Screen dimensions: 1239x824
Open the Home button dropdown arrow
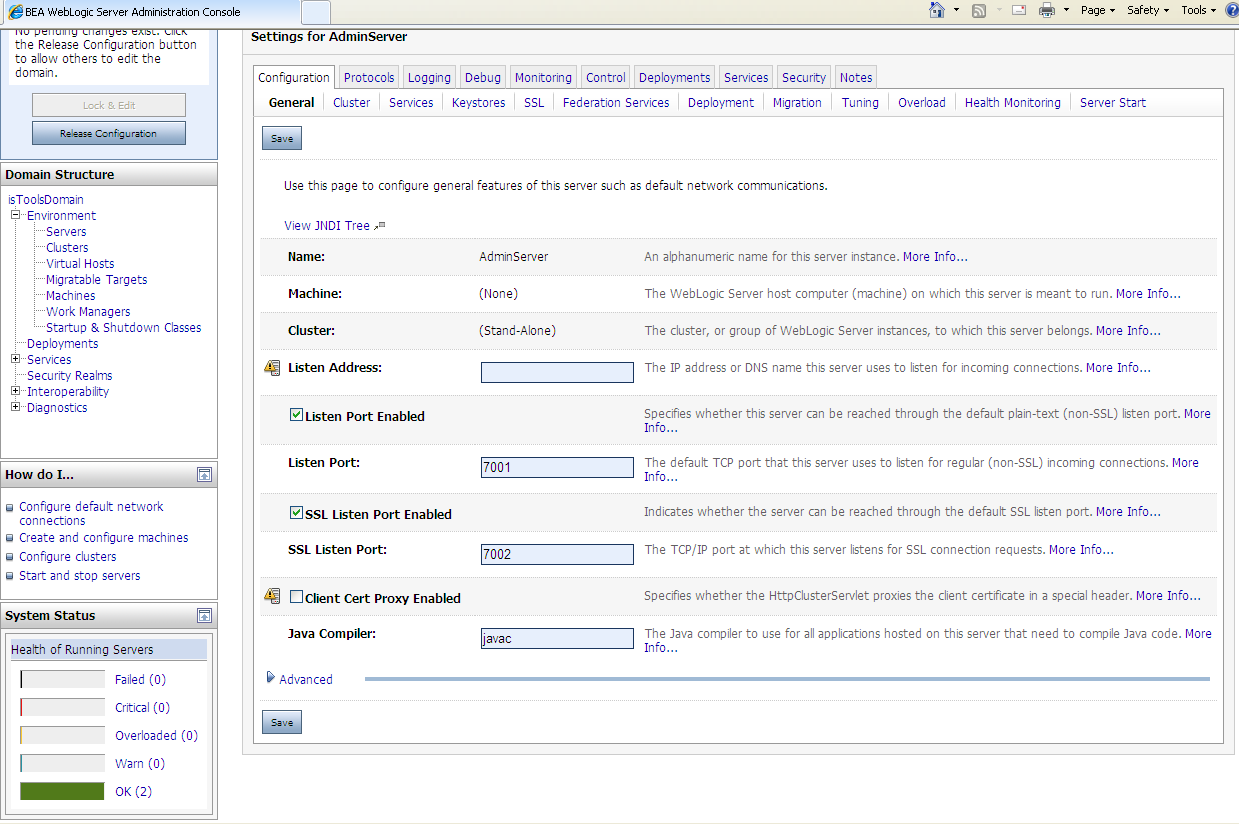point(956,10)
